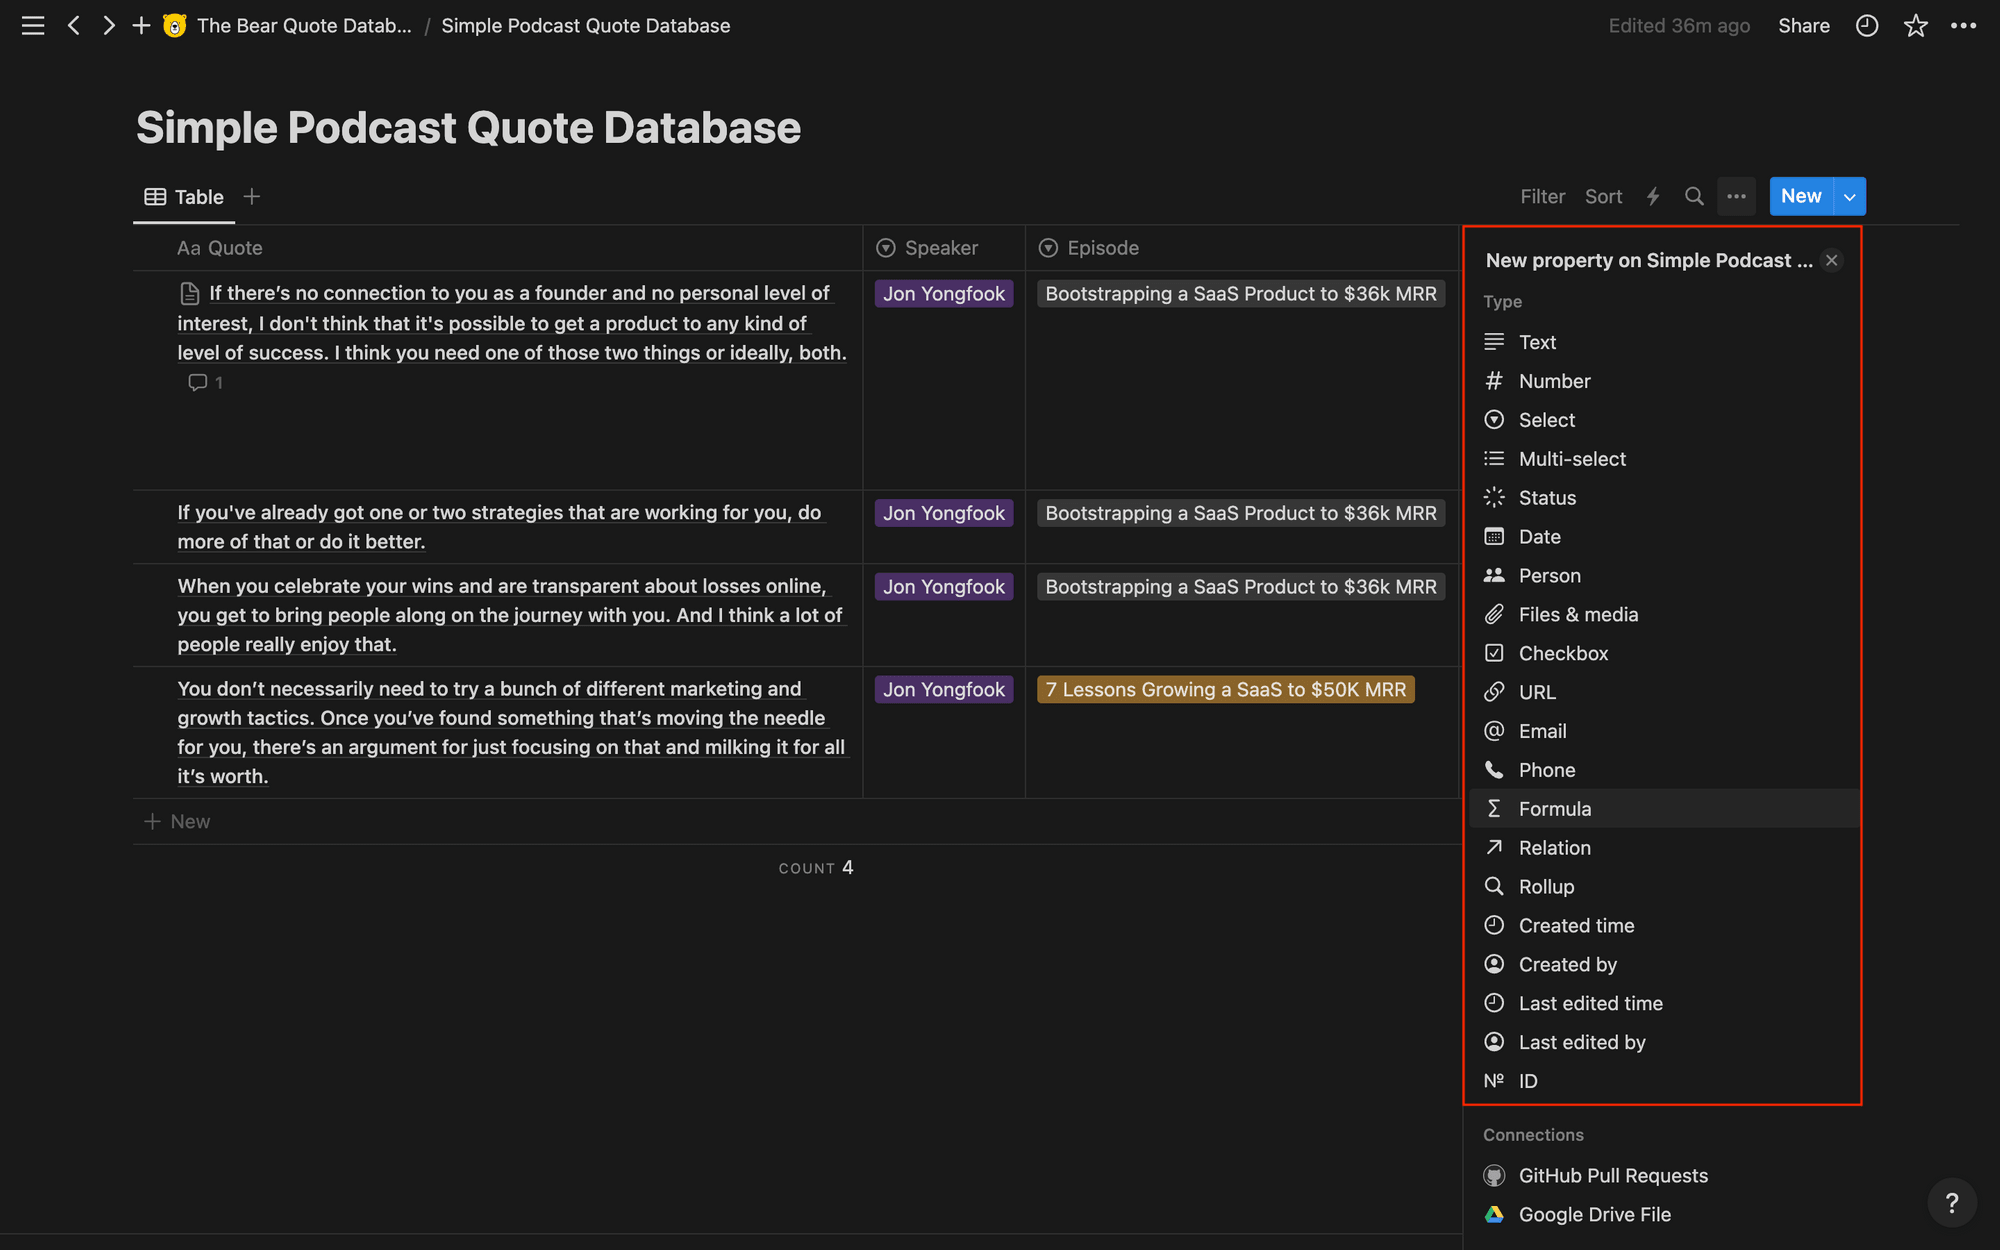Image resolution: width=2000 pixels, height=1250 pixels.
Task: Open comments on the first quote
Action: pos(204,382)
